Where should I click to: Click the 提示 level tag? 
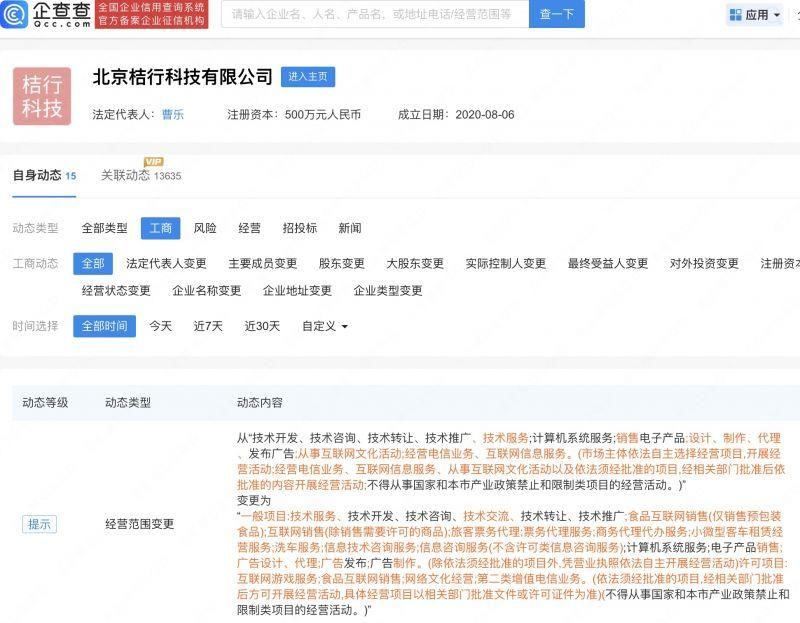[x=39, y=524]
